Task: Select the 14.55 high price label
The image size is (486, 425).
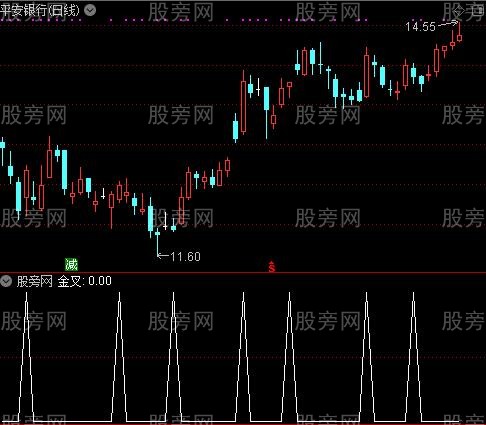Action: pos(420,27)
